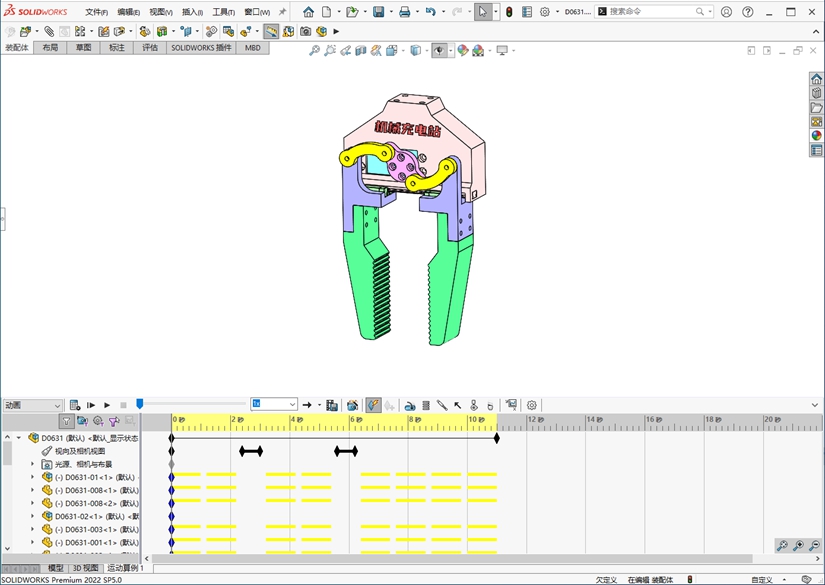
Task: Expand the D0631-01<1> tree item
Action: (x=32, y=477)
